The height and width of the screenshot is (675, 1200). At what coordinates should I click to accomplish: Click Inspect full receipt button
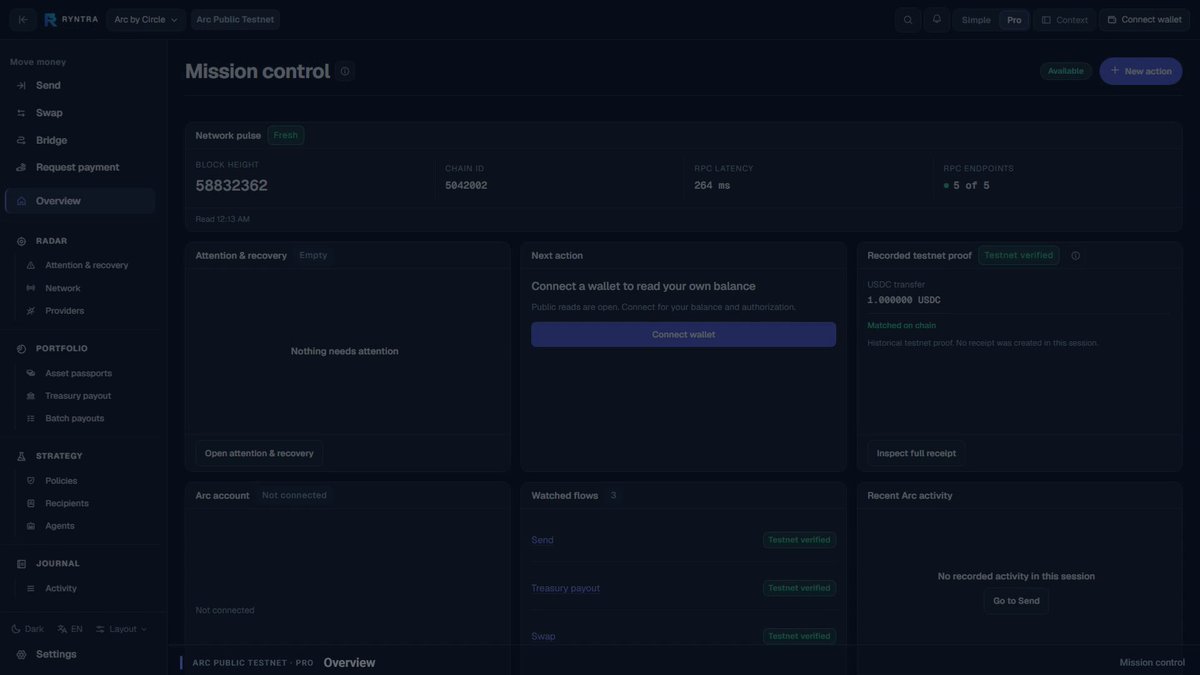(x=916, y=453)
